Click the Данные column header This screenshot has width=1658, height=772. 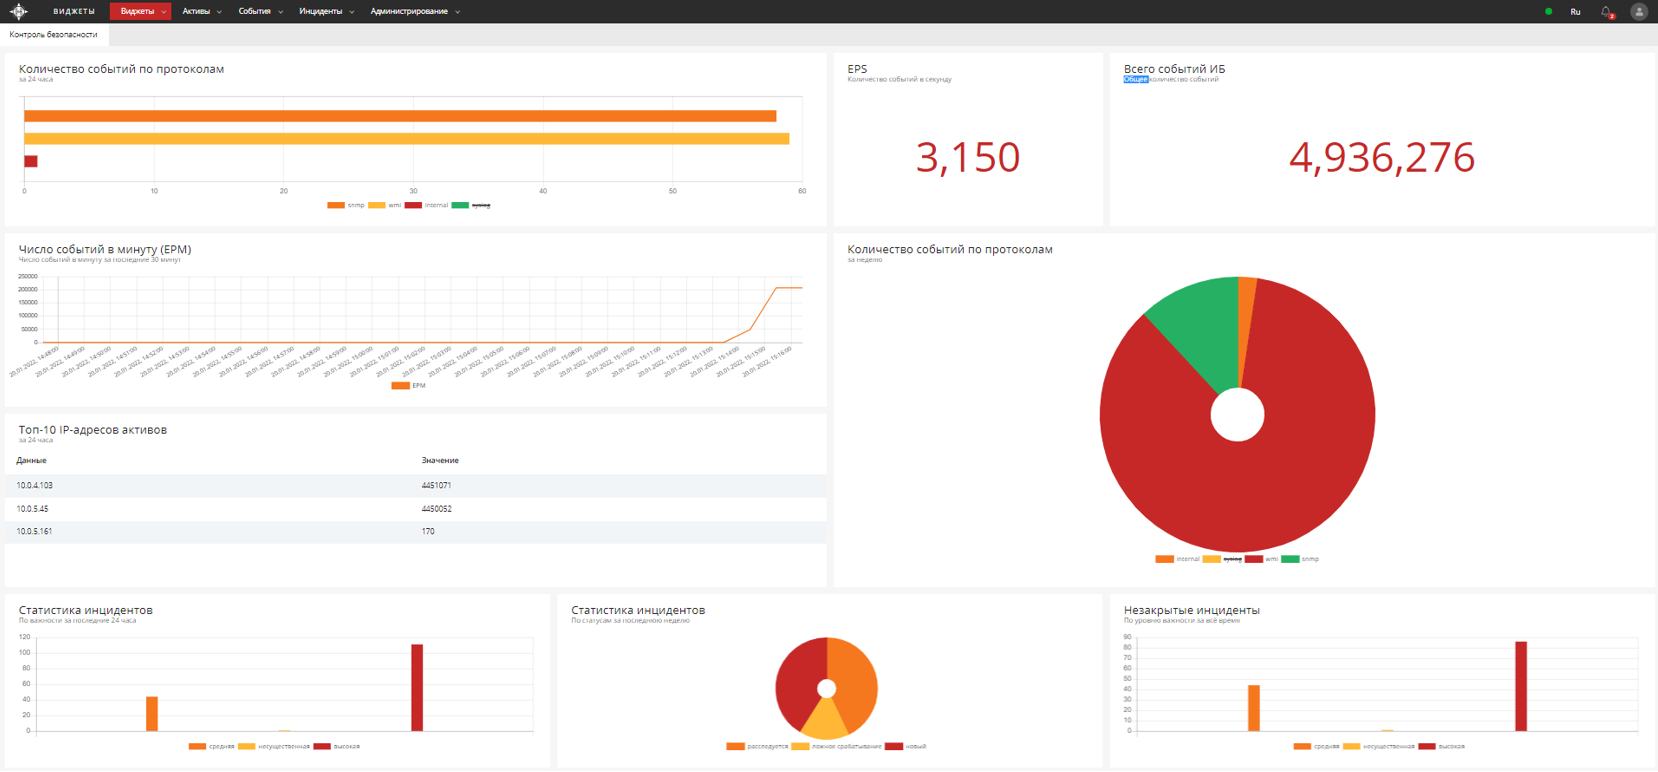[x=31, y=460]
